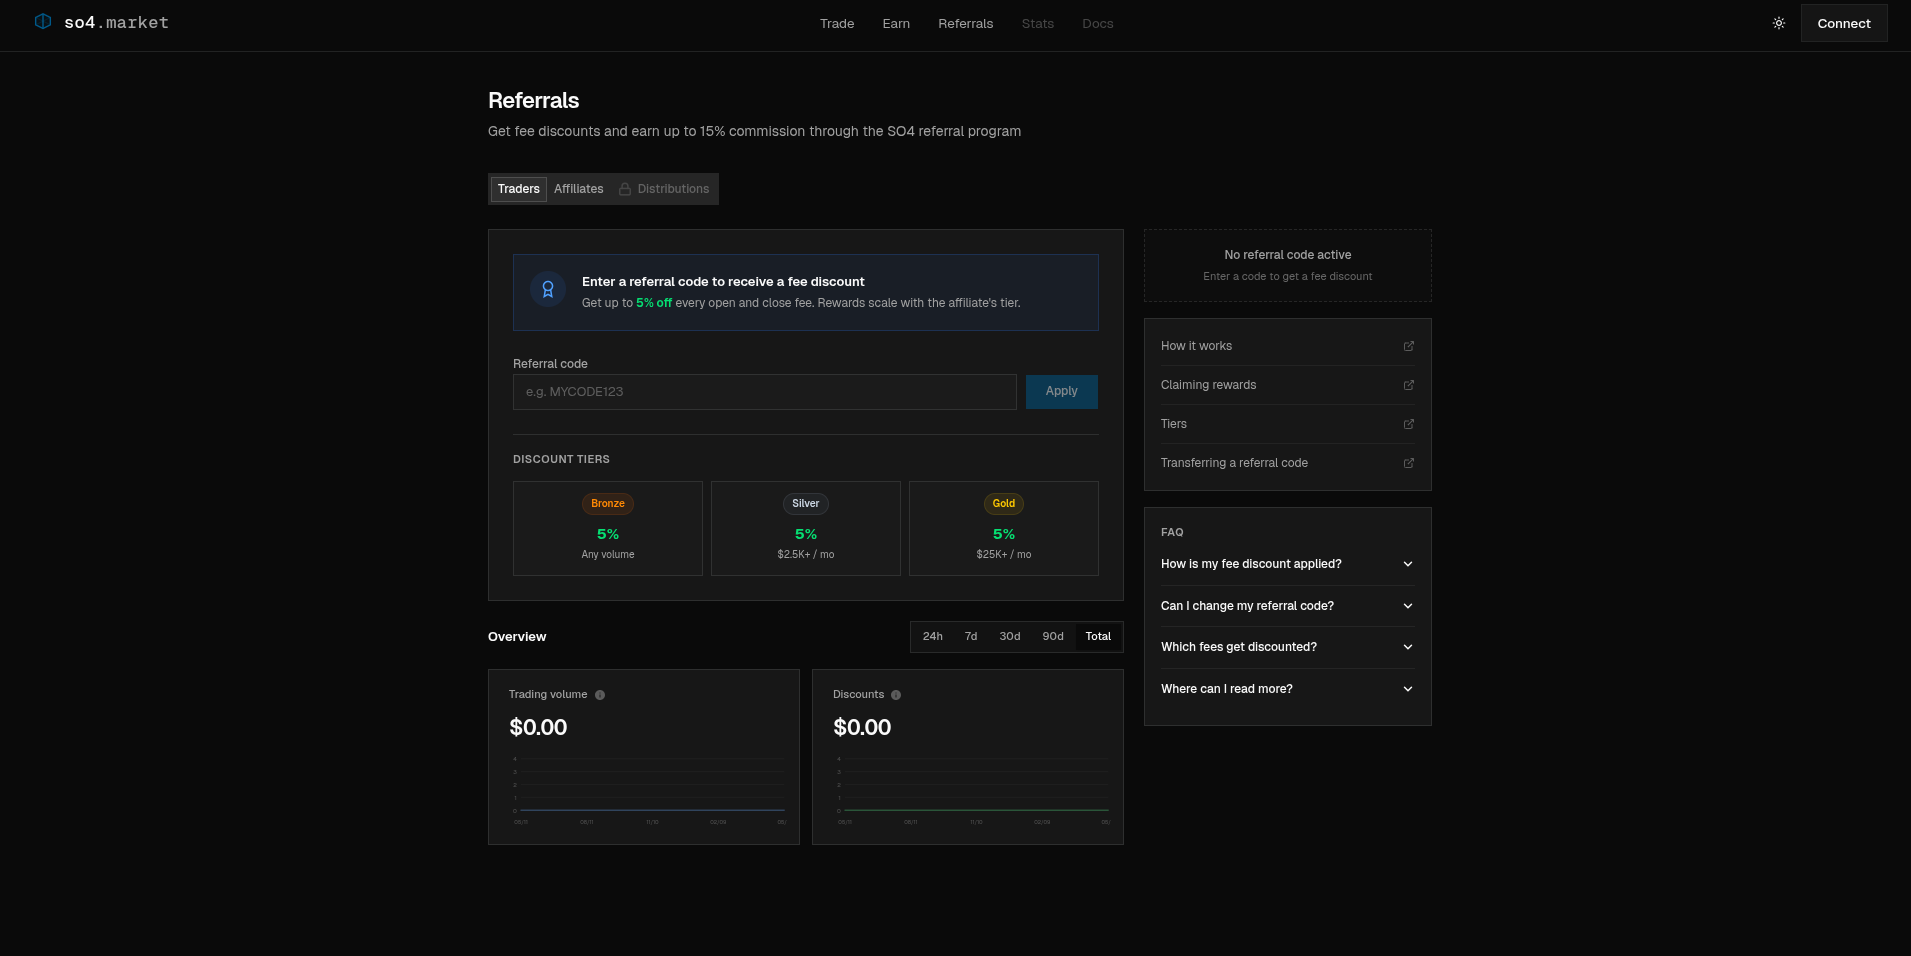
Task: Click the Discounts chart
Action: (x=973, y=790)
